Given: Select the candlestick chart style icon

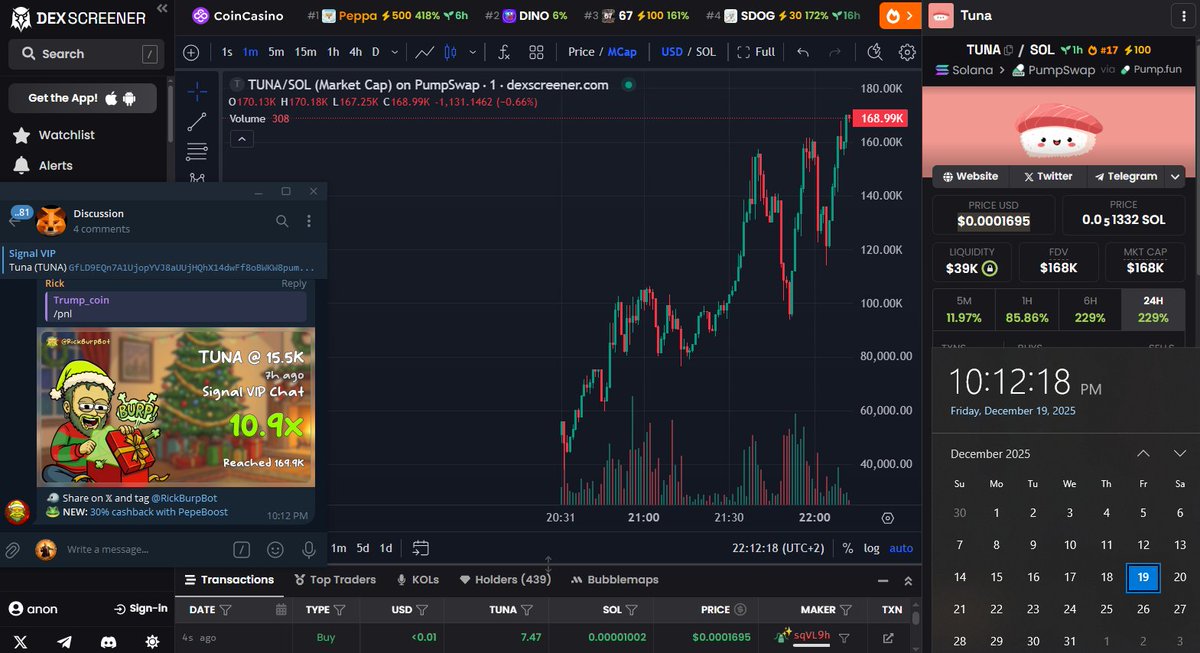Looking at the screenshot, I should click(x=449, y=52).
